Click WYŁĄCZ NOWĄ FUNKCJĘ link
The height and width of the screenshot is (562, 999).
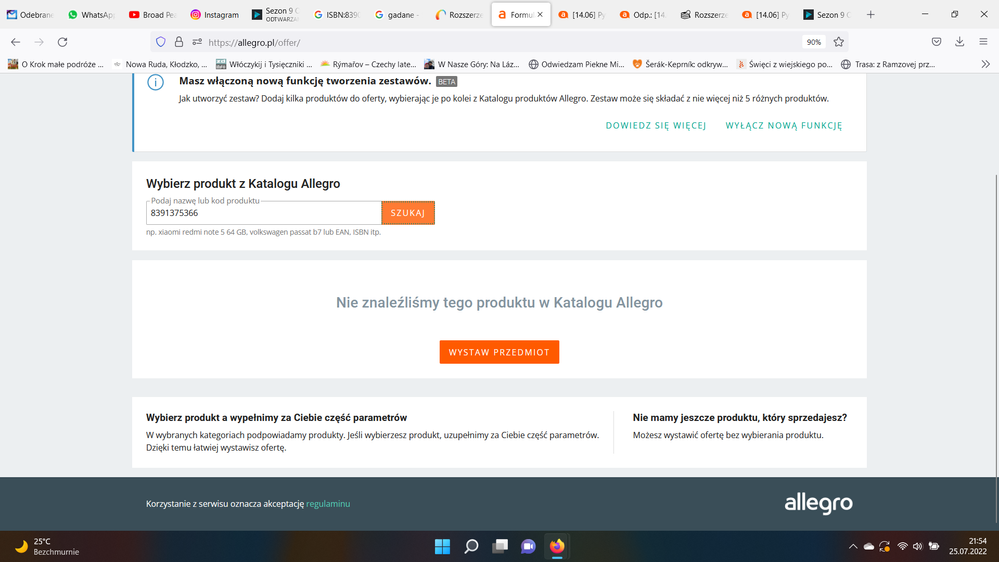click(784, 126)
